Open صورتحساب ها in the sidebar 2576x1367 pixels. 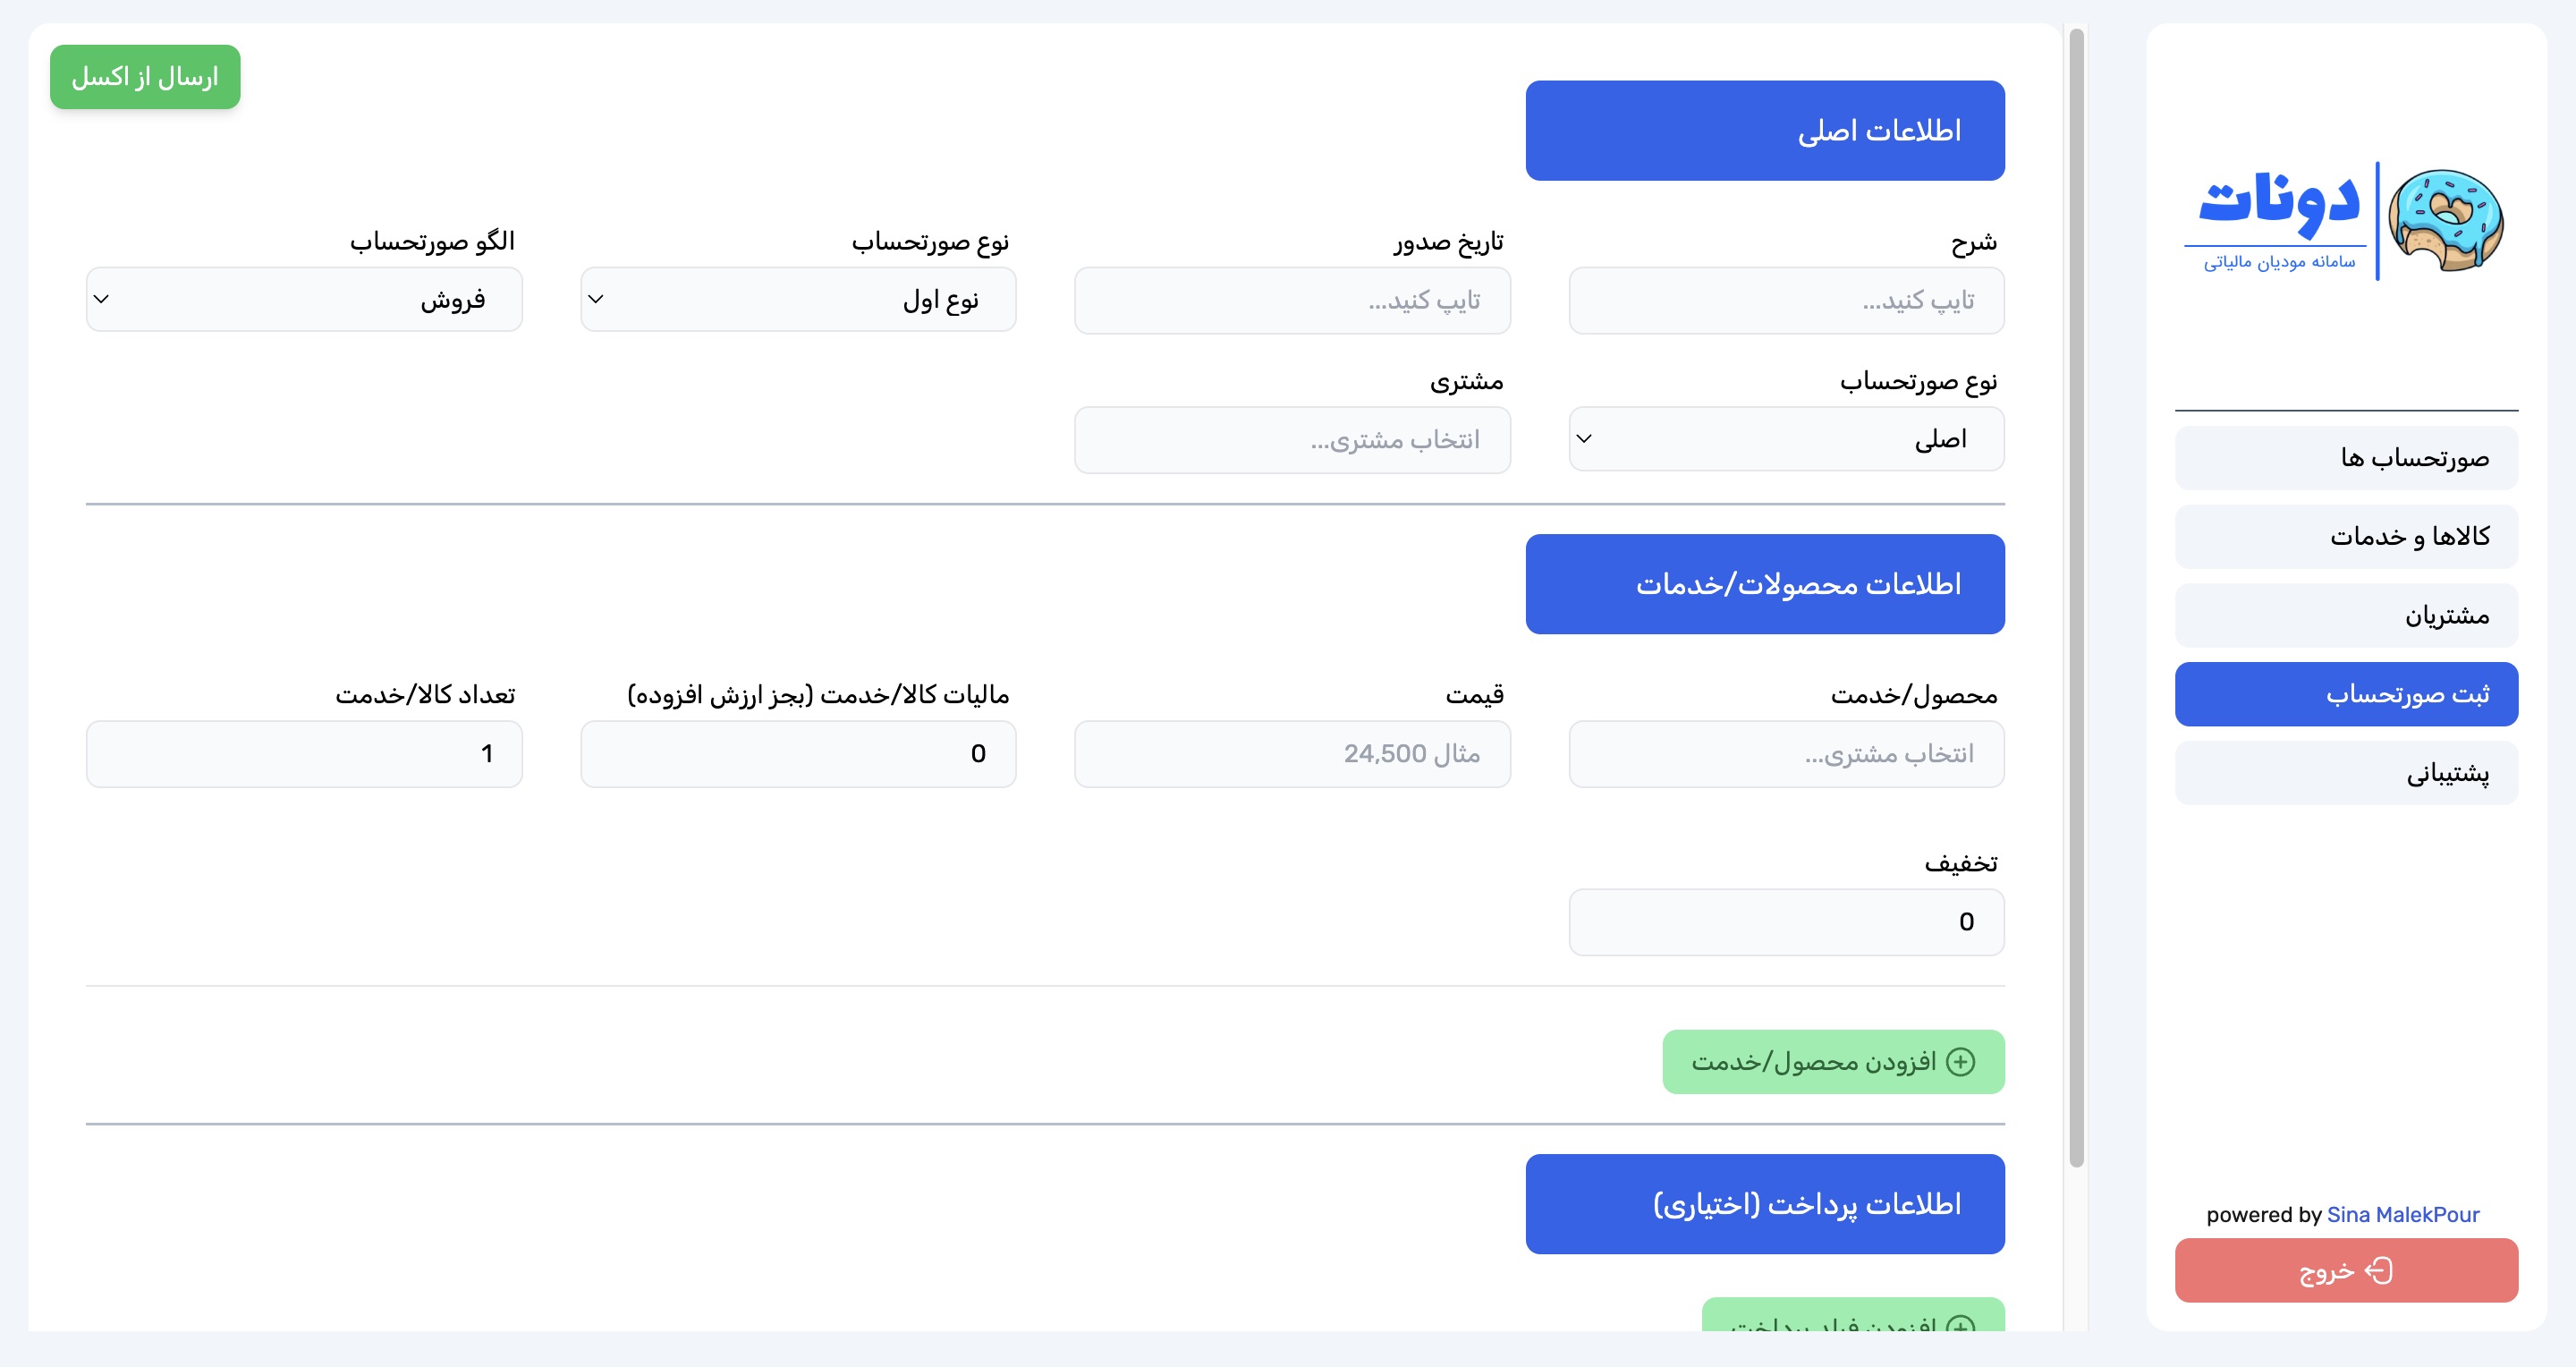2345,458
